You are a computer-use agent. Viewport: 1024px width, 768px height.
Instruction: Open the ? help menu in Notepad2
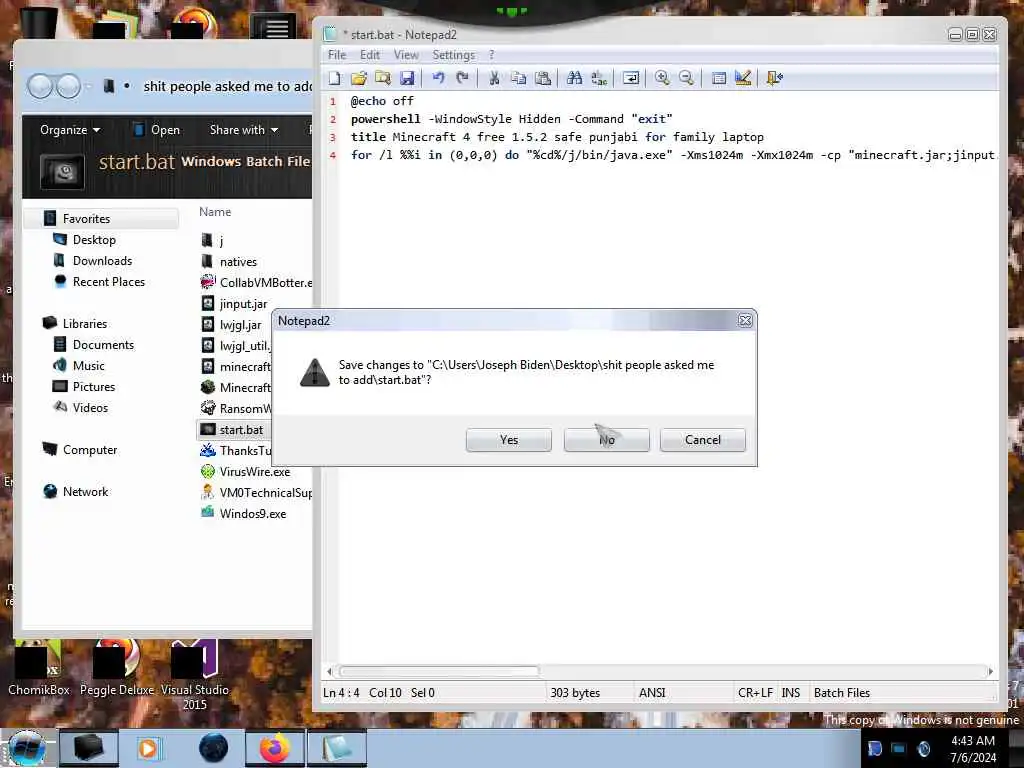[492, 55]
